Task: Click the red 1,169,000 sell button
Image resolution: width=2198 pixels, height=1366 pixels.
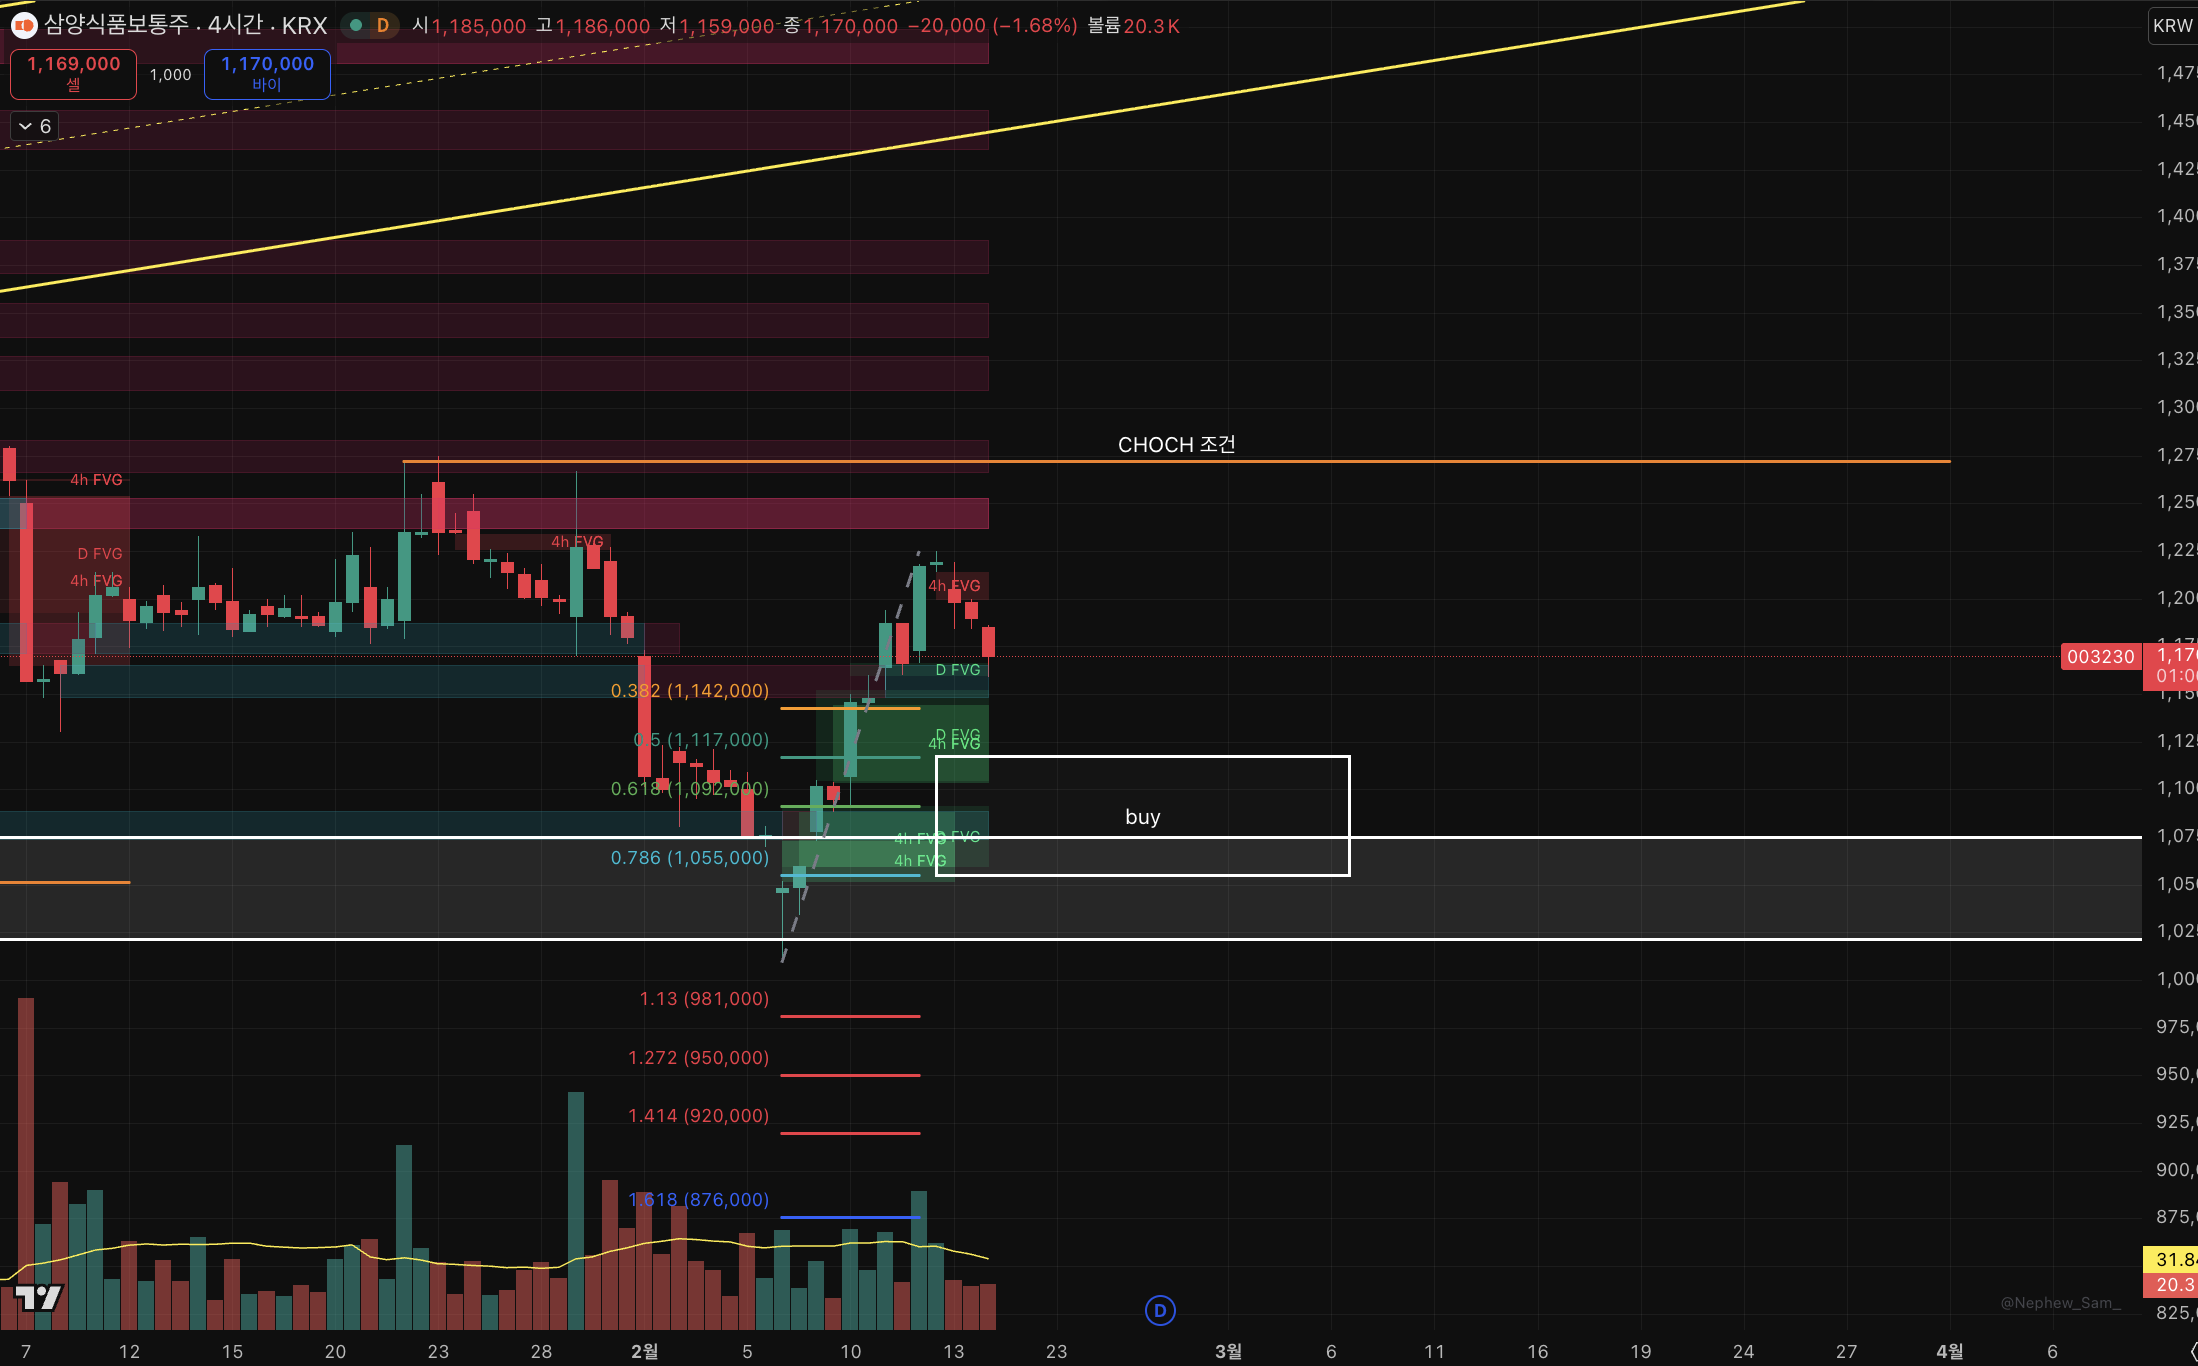Action: pos(73,74)
